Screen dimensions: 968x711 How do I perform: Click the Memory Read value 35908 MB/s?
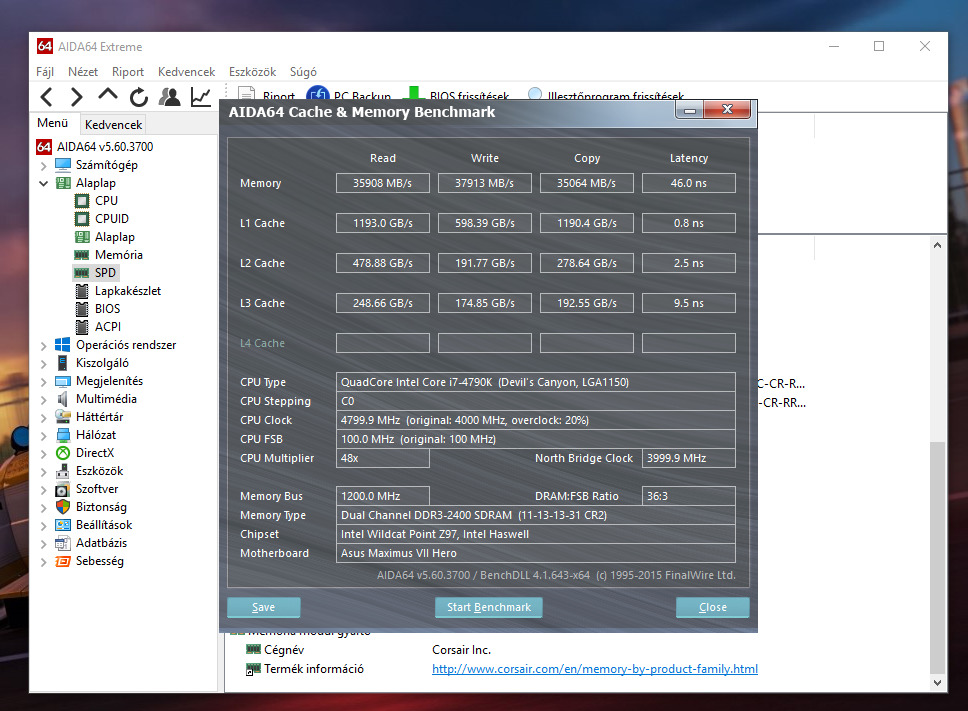383,183
